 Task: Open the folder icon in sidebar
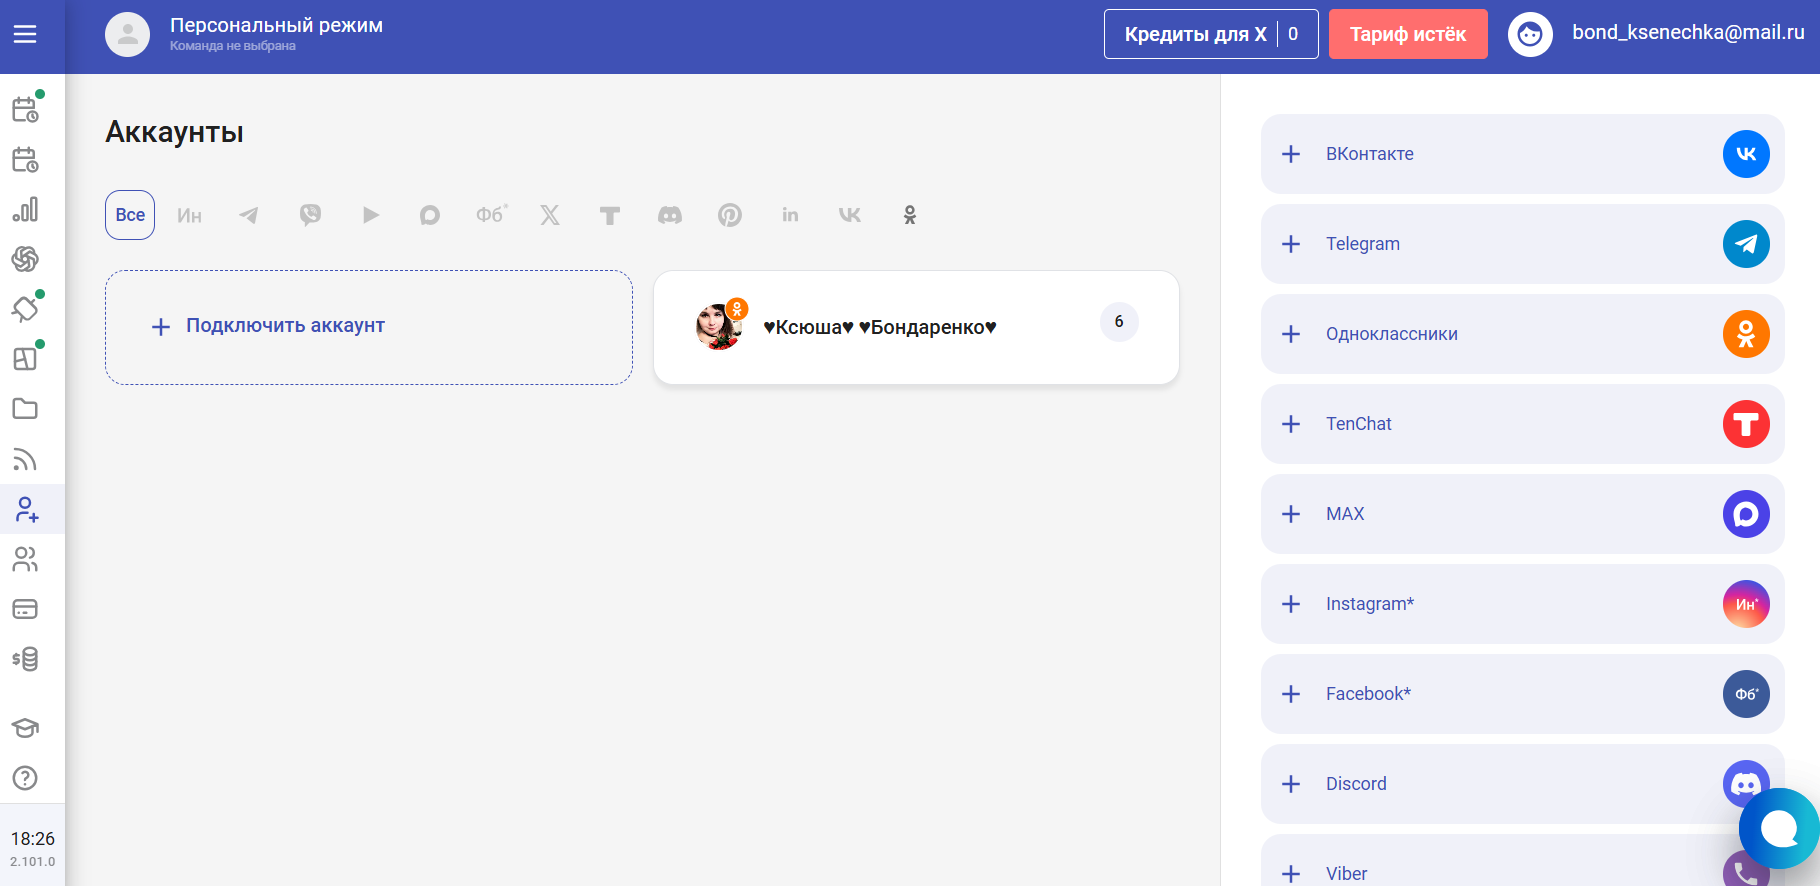25,409
